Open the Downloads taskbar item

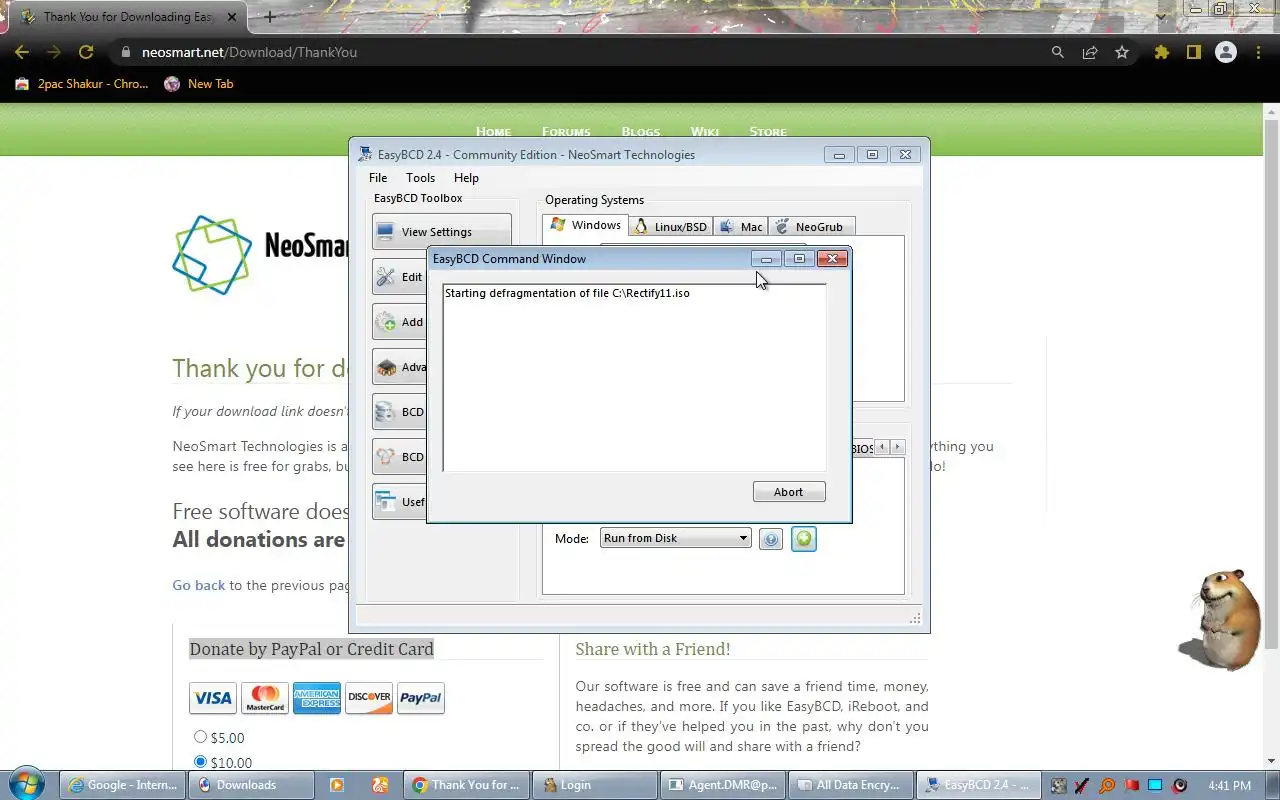252,785
